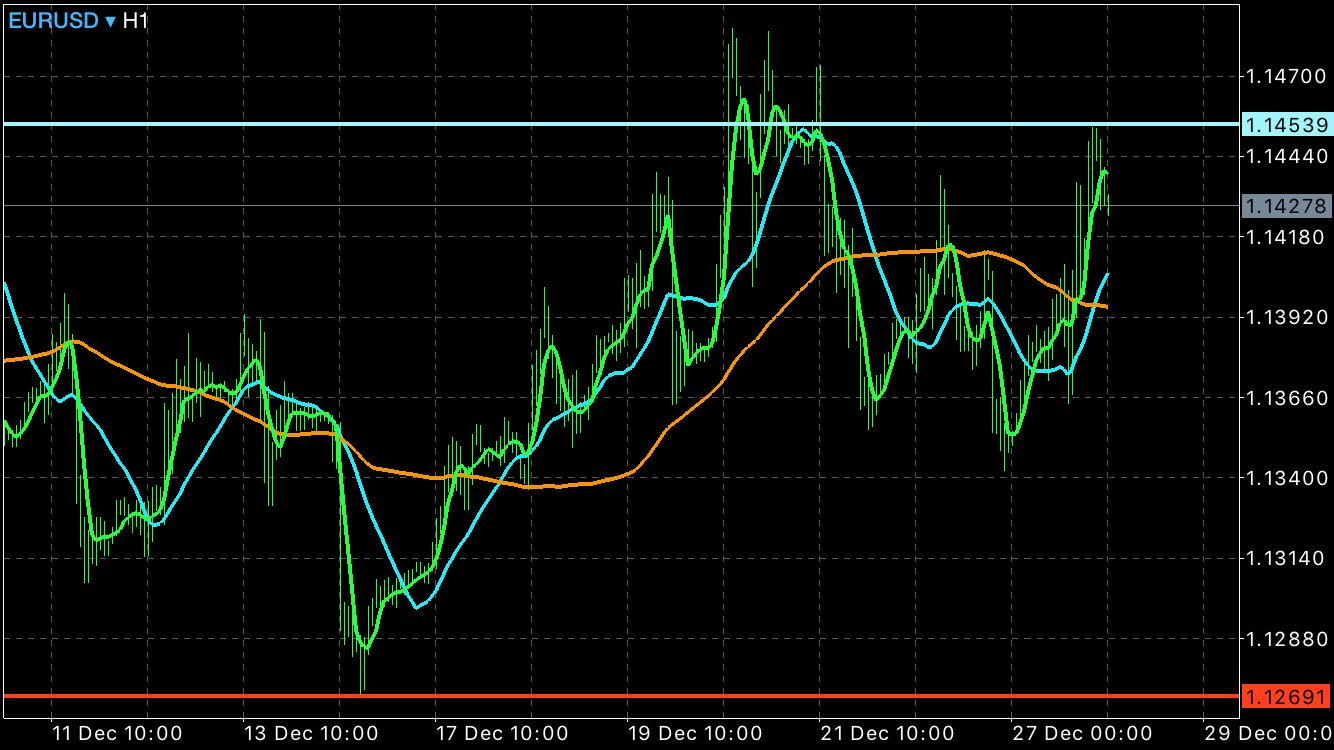This screenshot has height=750, width=1334.
Task: Click the 1.13400 price axis label
Action: [x=1285, y=478]
